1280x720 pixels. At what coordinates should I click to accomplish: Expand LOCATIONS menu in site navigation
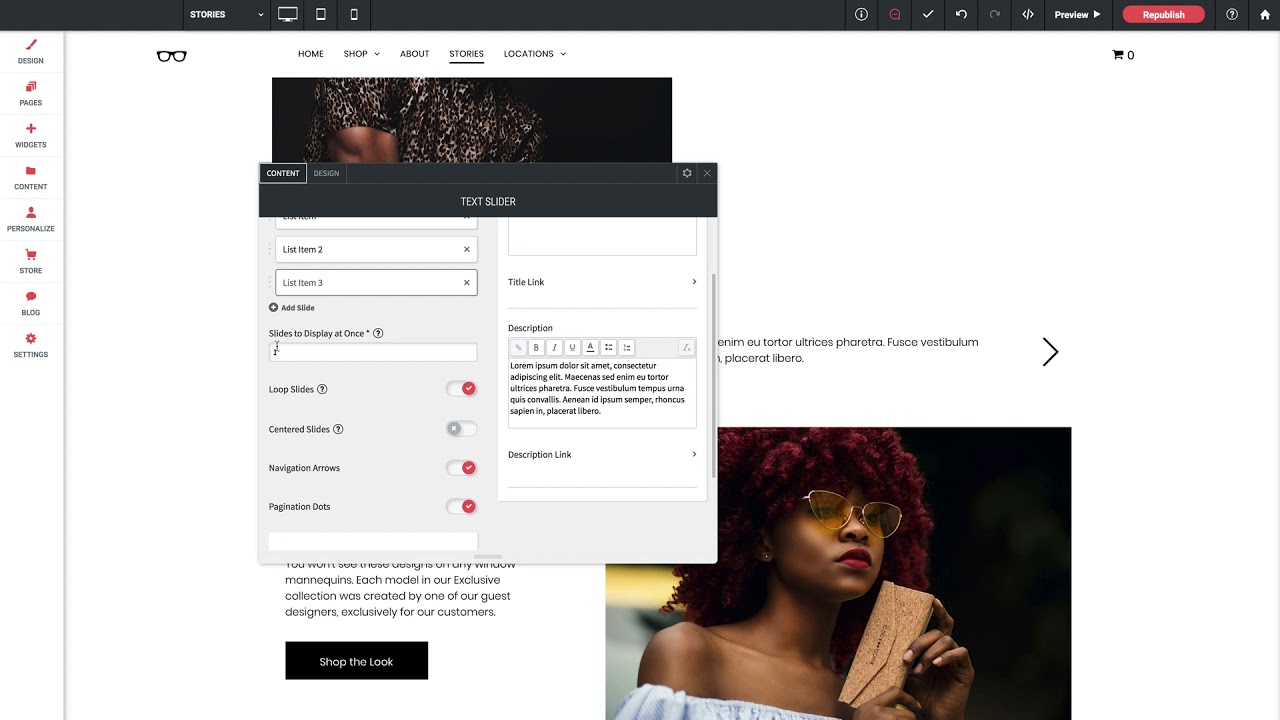pyautogui.click(x=535, y=54)
